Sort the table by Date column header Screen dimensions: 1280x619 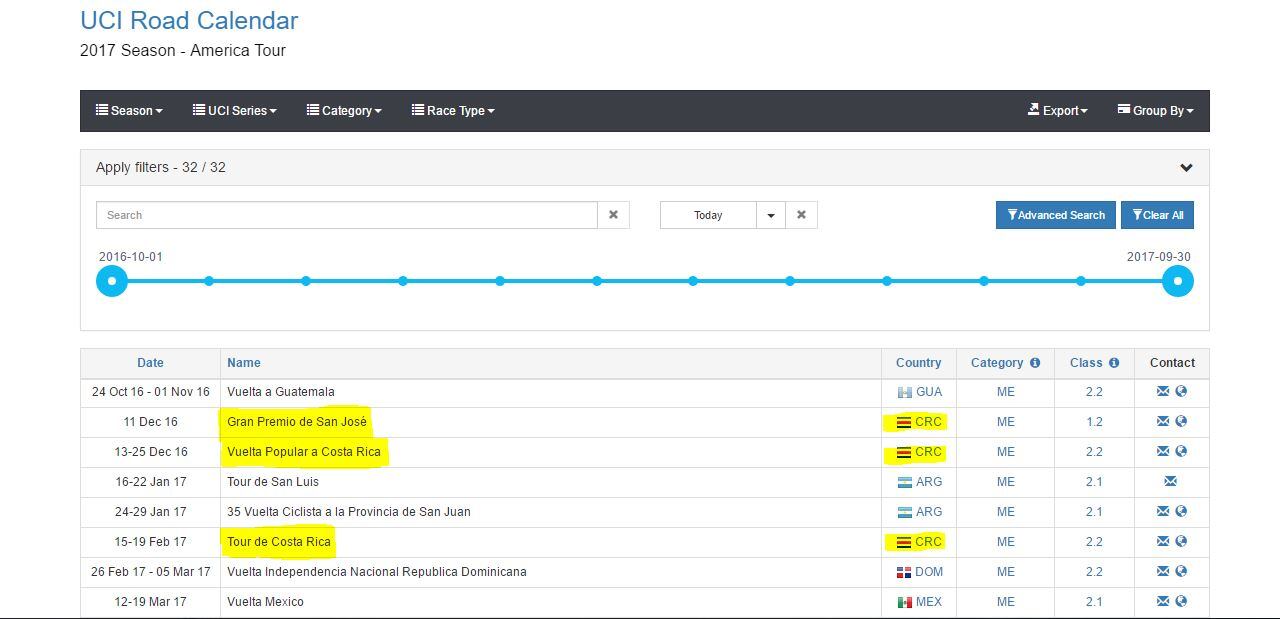150,363
